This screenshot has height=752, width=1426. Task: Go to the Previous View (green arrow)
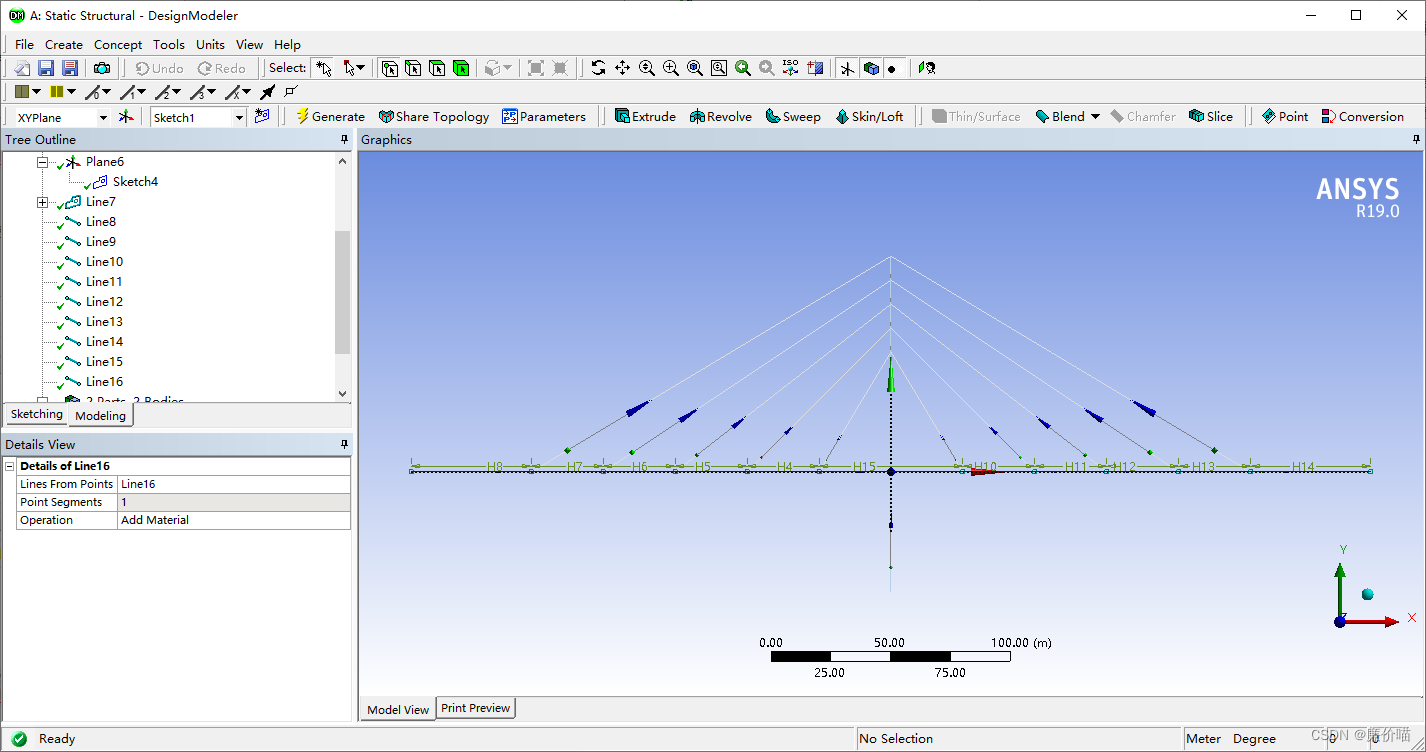coord(742,68)
